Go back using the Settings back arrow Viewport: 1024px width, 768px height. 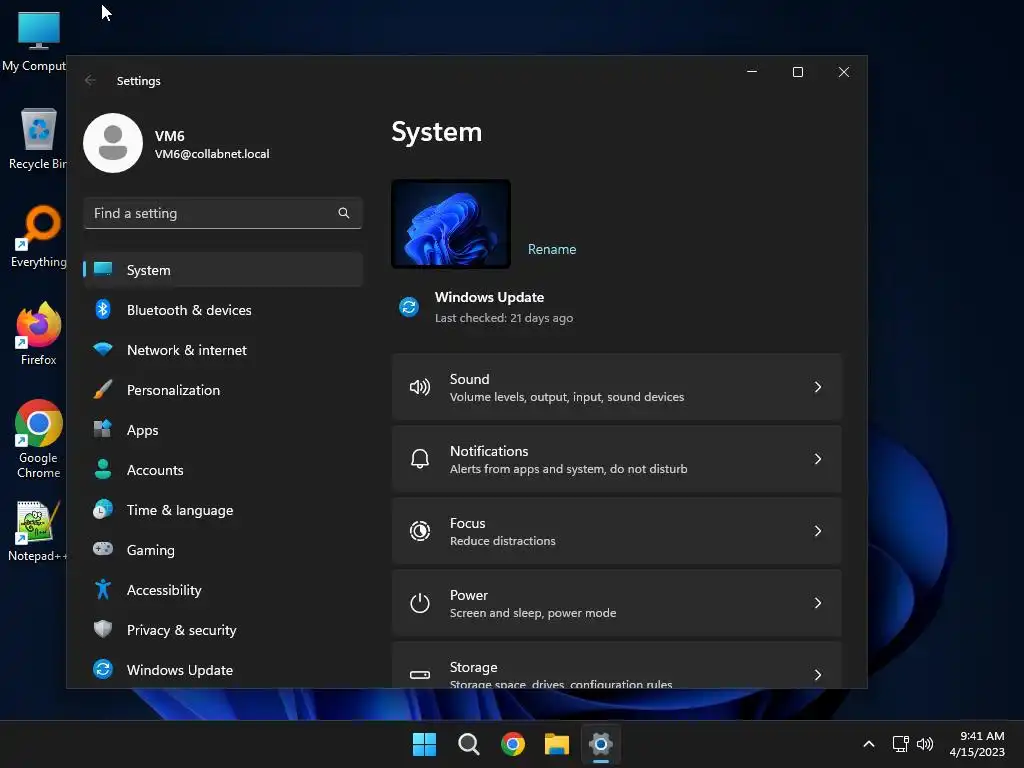pyautogui.click(x=90, y=80)
